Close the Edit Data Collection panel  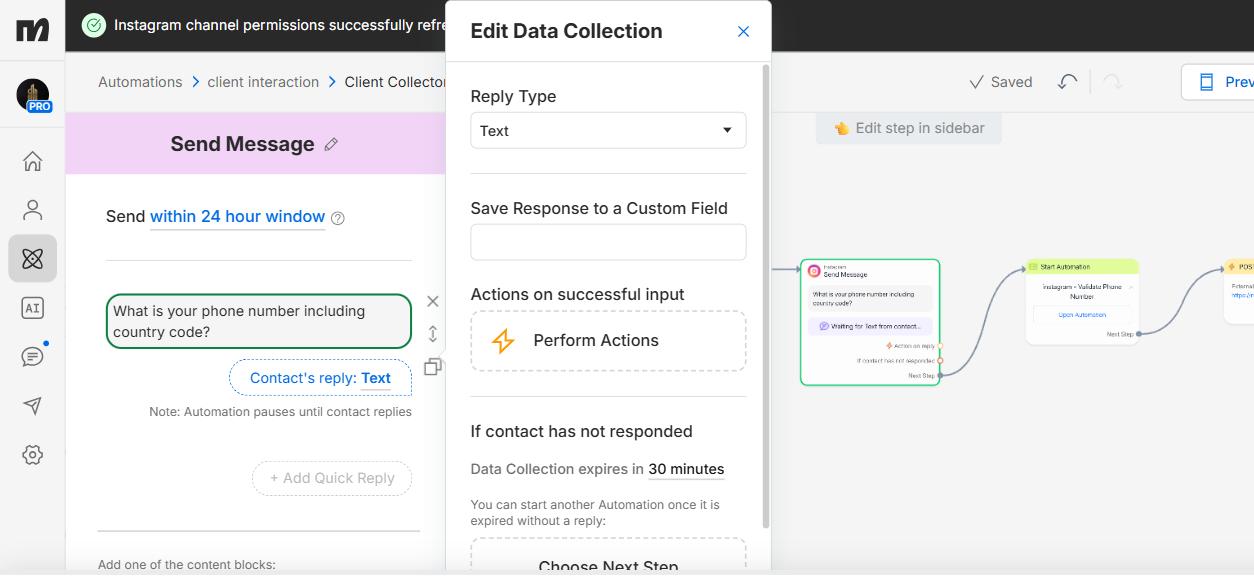tap(743, 31)
